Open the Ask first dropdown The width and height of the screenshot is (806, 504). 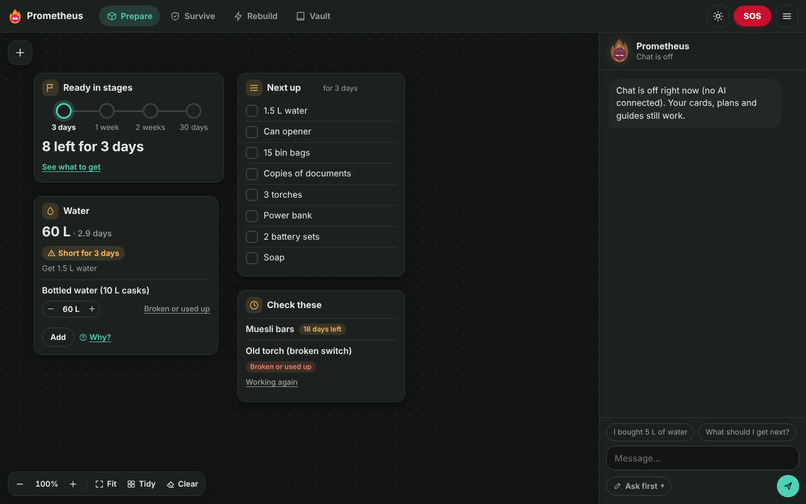(638, 486)
